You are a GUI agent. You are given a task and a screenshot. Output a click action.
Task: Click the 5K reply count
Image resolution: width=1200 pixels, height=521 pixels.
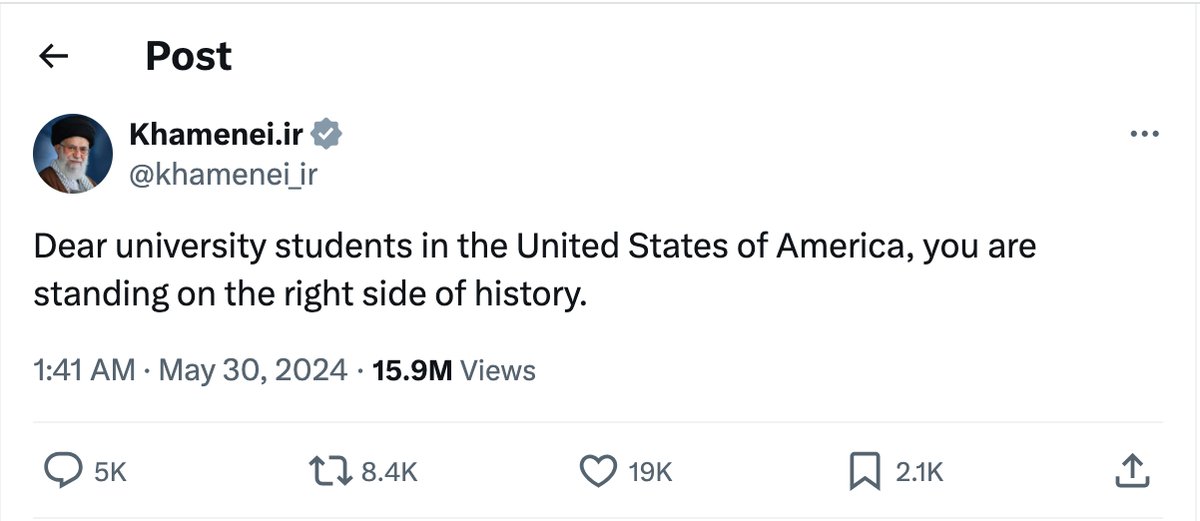tap(110, 472)
